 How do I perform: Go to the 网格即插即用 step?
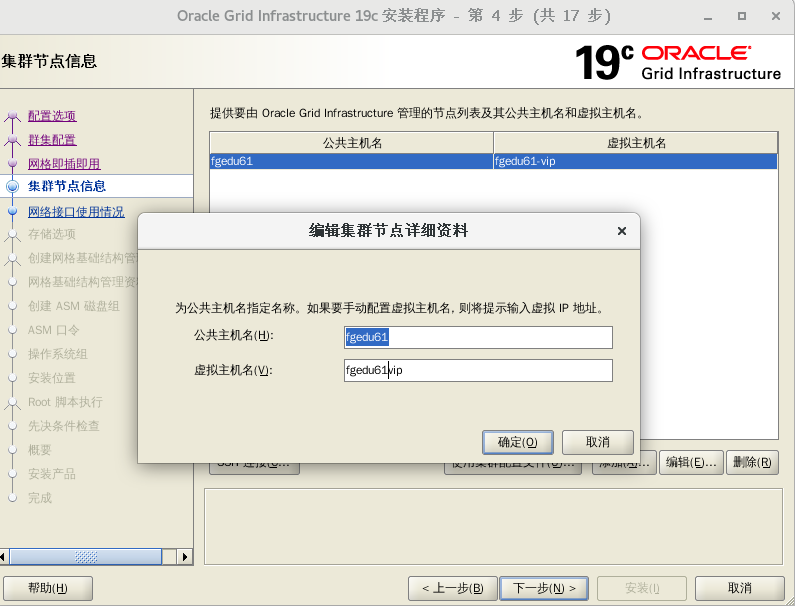click(x=64, y=164)
